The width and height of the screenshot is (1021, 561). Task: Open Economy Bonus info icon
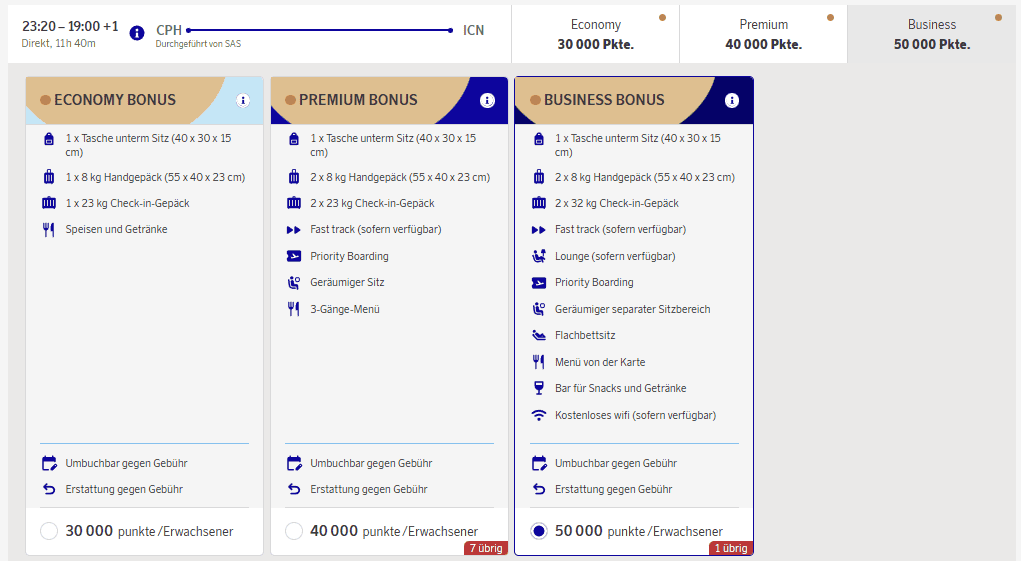pyautogui.click(x=243, y=100)
